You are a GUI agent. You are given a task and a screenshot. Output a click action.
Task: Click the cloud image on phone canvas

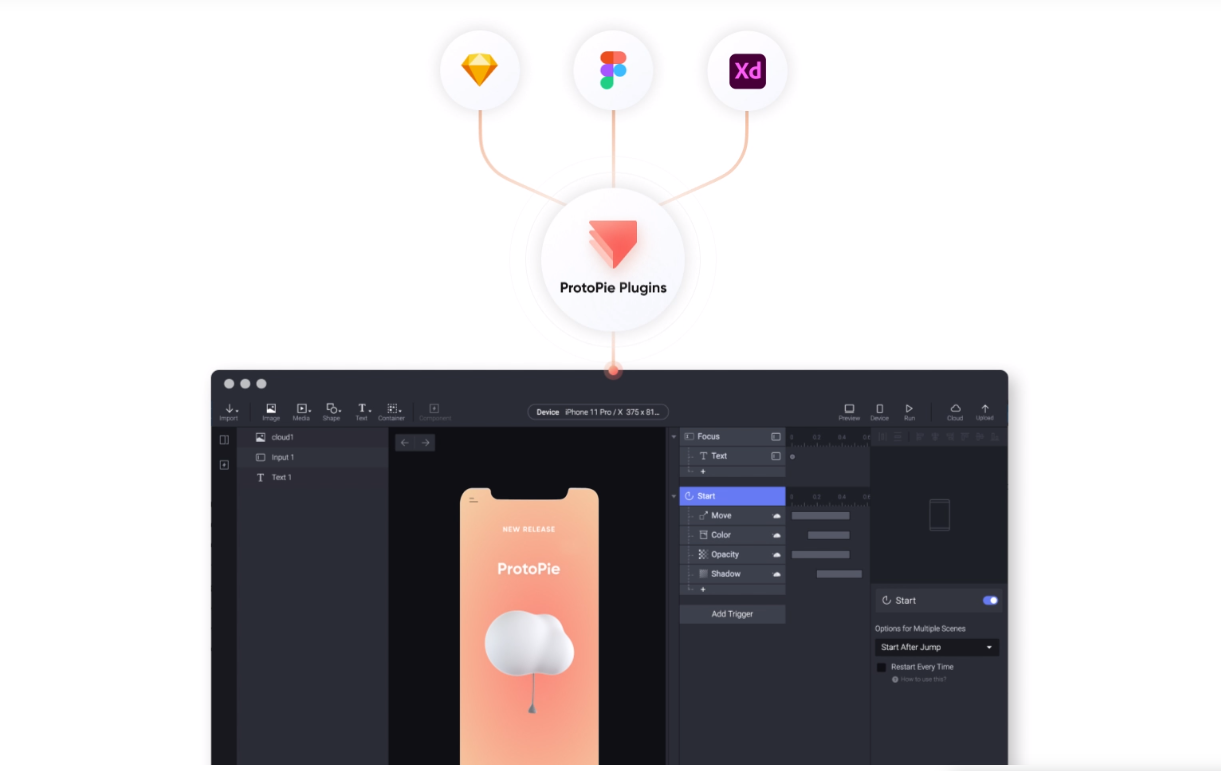pyautogui.click(x=530, y=643)
